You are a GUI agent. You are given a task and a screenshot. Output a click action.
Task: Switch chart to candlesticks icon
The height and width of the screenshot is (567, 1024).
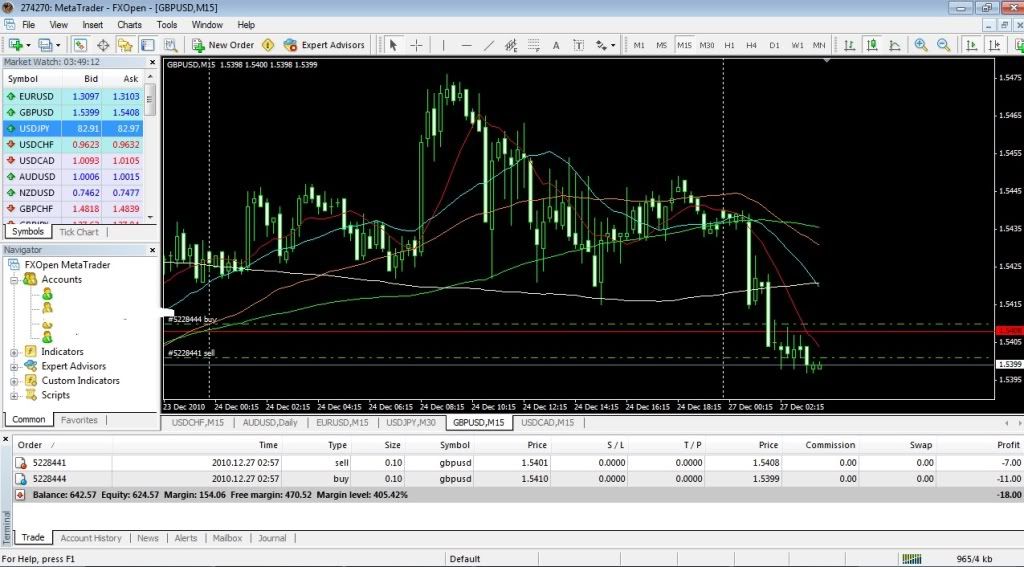(x=872, y=45)
